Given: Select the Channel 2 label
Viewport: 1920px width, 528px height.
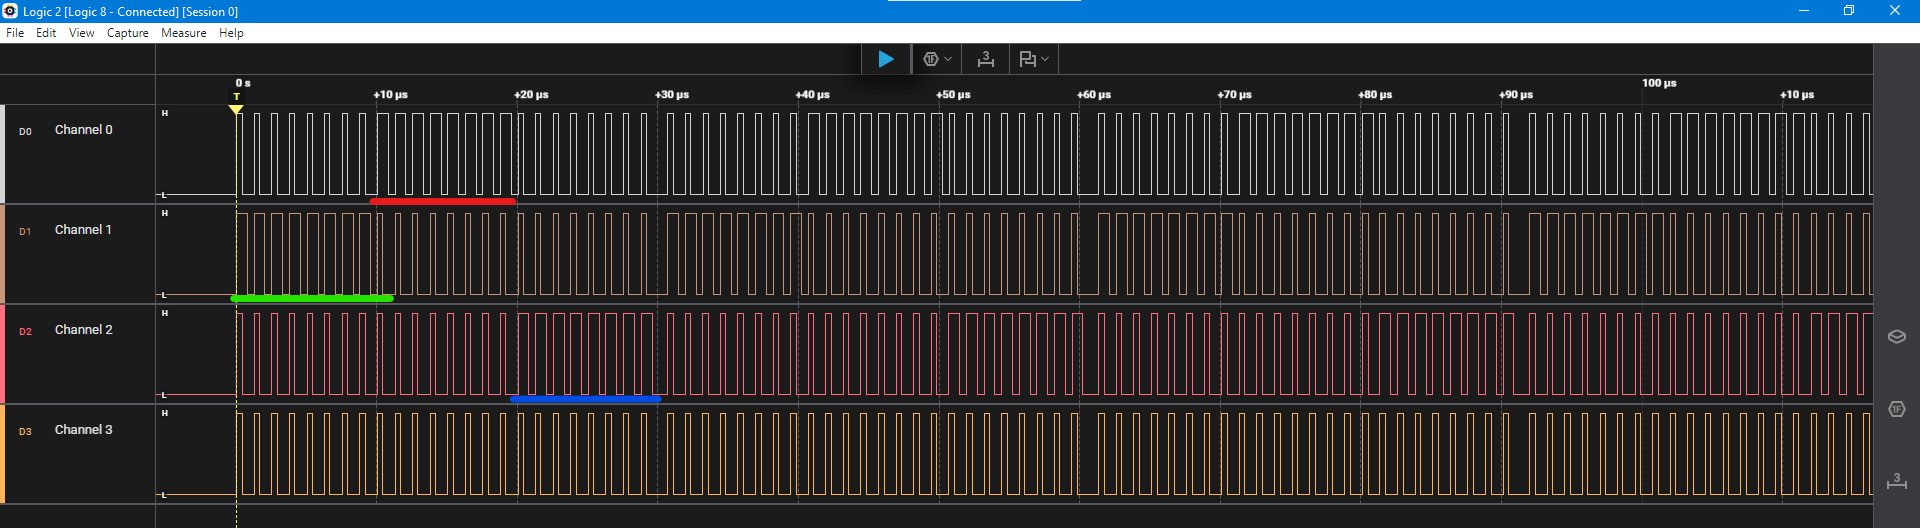Looking at the screenshot, I should coord(83,330).
